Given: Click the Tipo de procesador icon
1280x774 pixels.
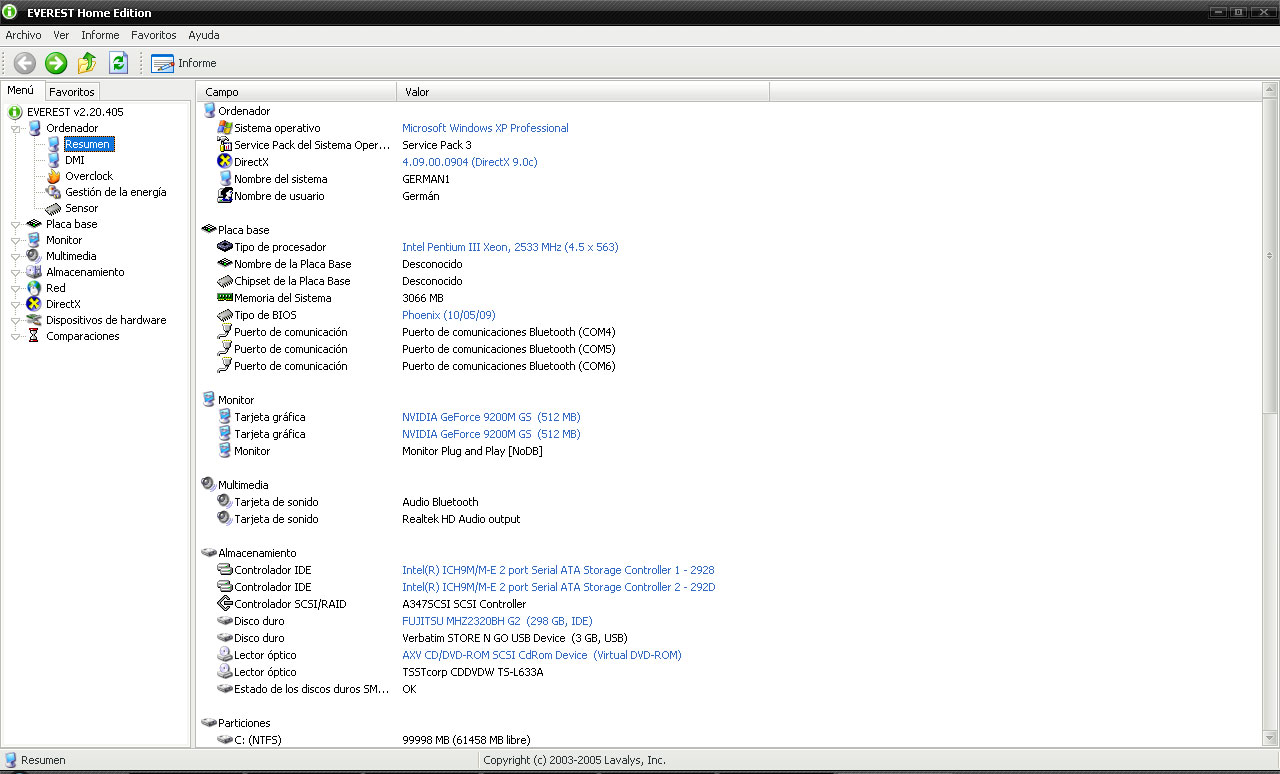Looking at the screenshot, I should pos(225,247).
